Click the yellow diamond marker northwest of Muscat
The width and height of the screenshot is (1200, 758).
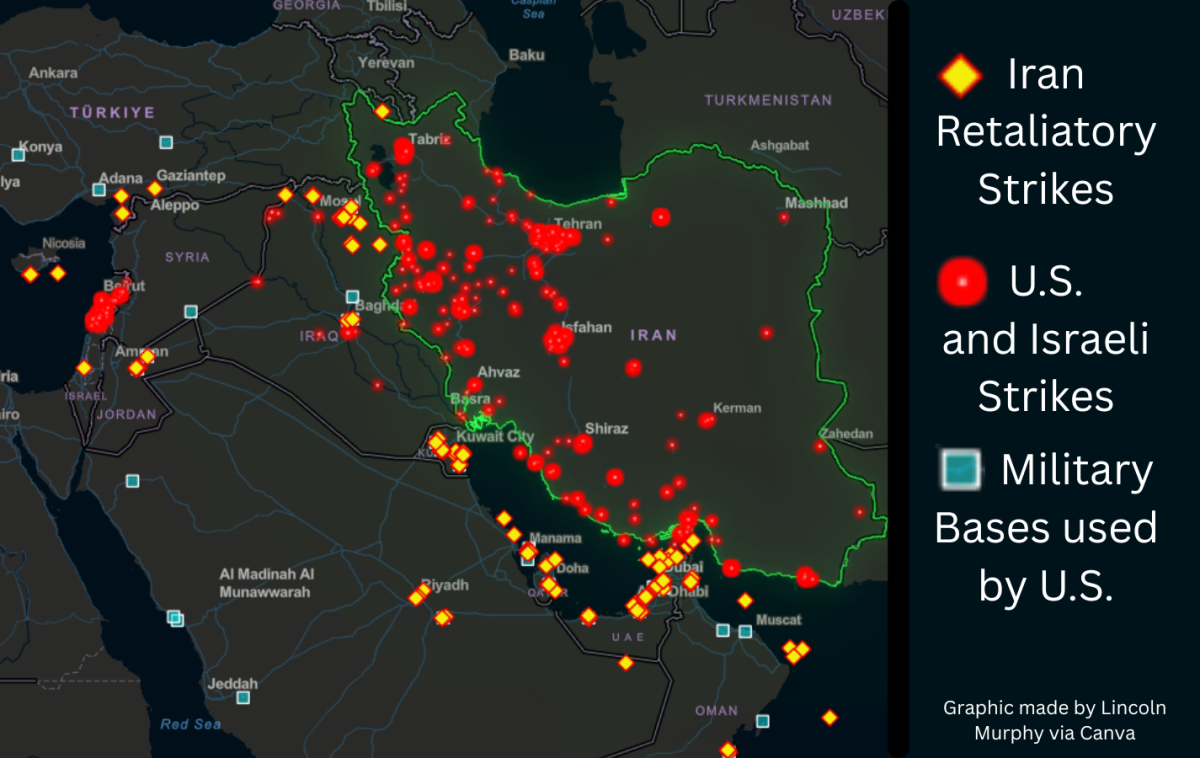[x=745, y=601]
